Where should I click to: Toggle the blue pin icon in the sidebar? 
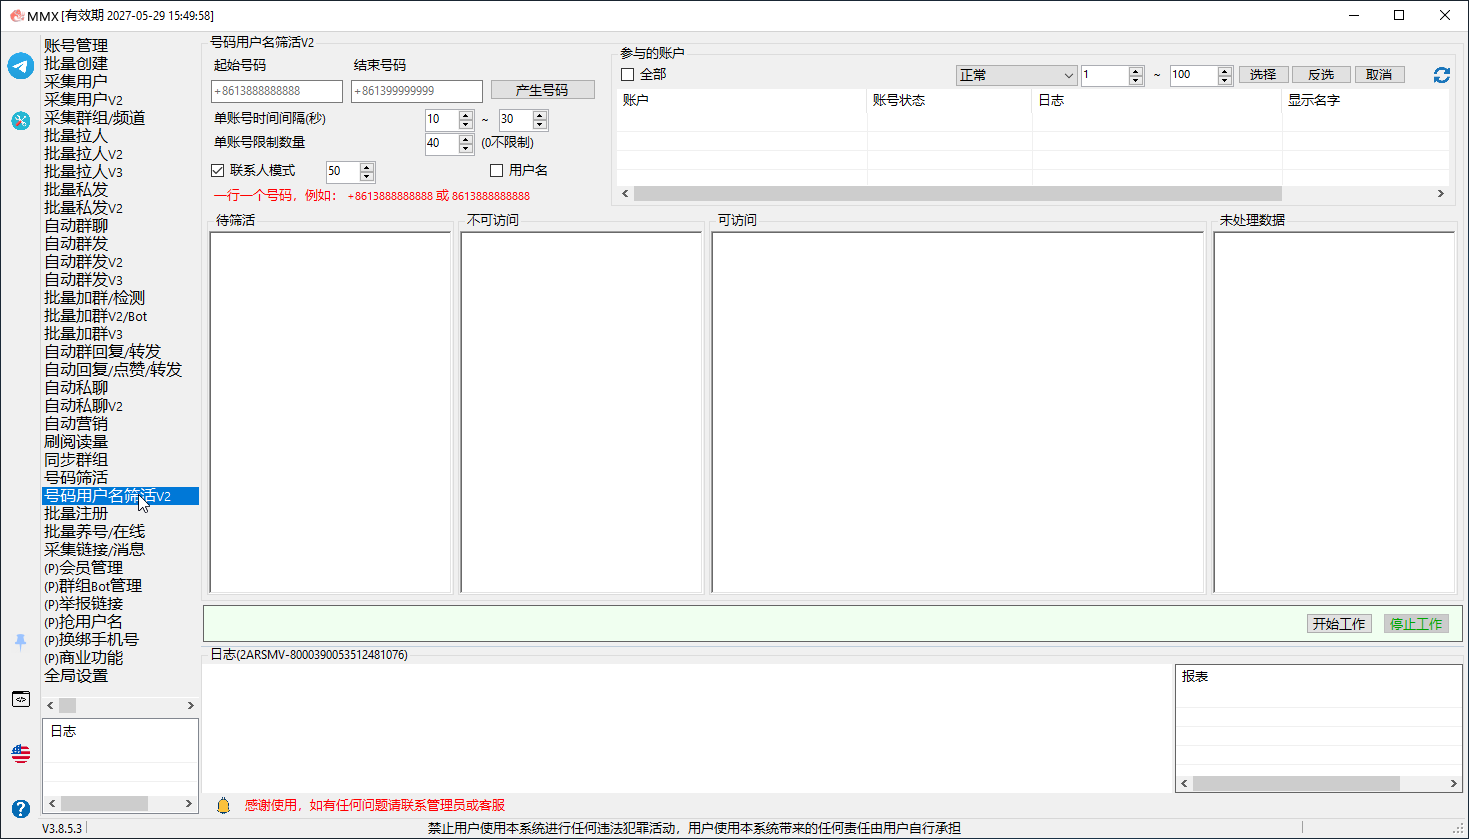click(21, 641)
